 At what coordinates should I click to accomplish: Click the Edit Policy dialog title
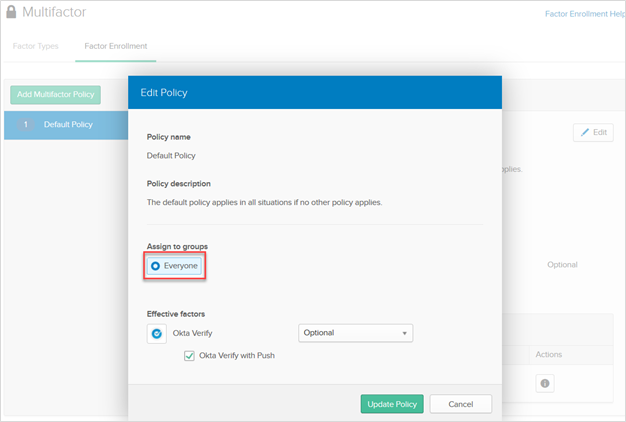(164, 93)
